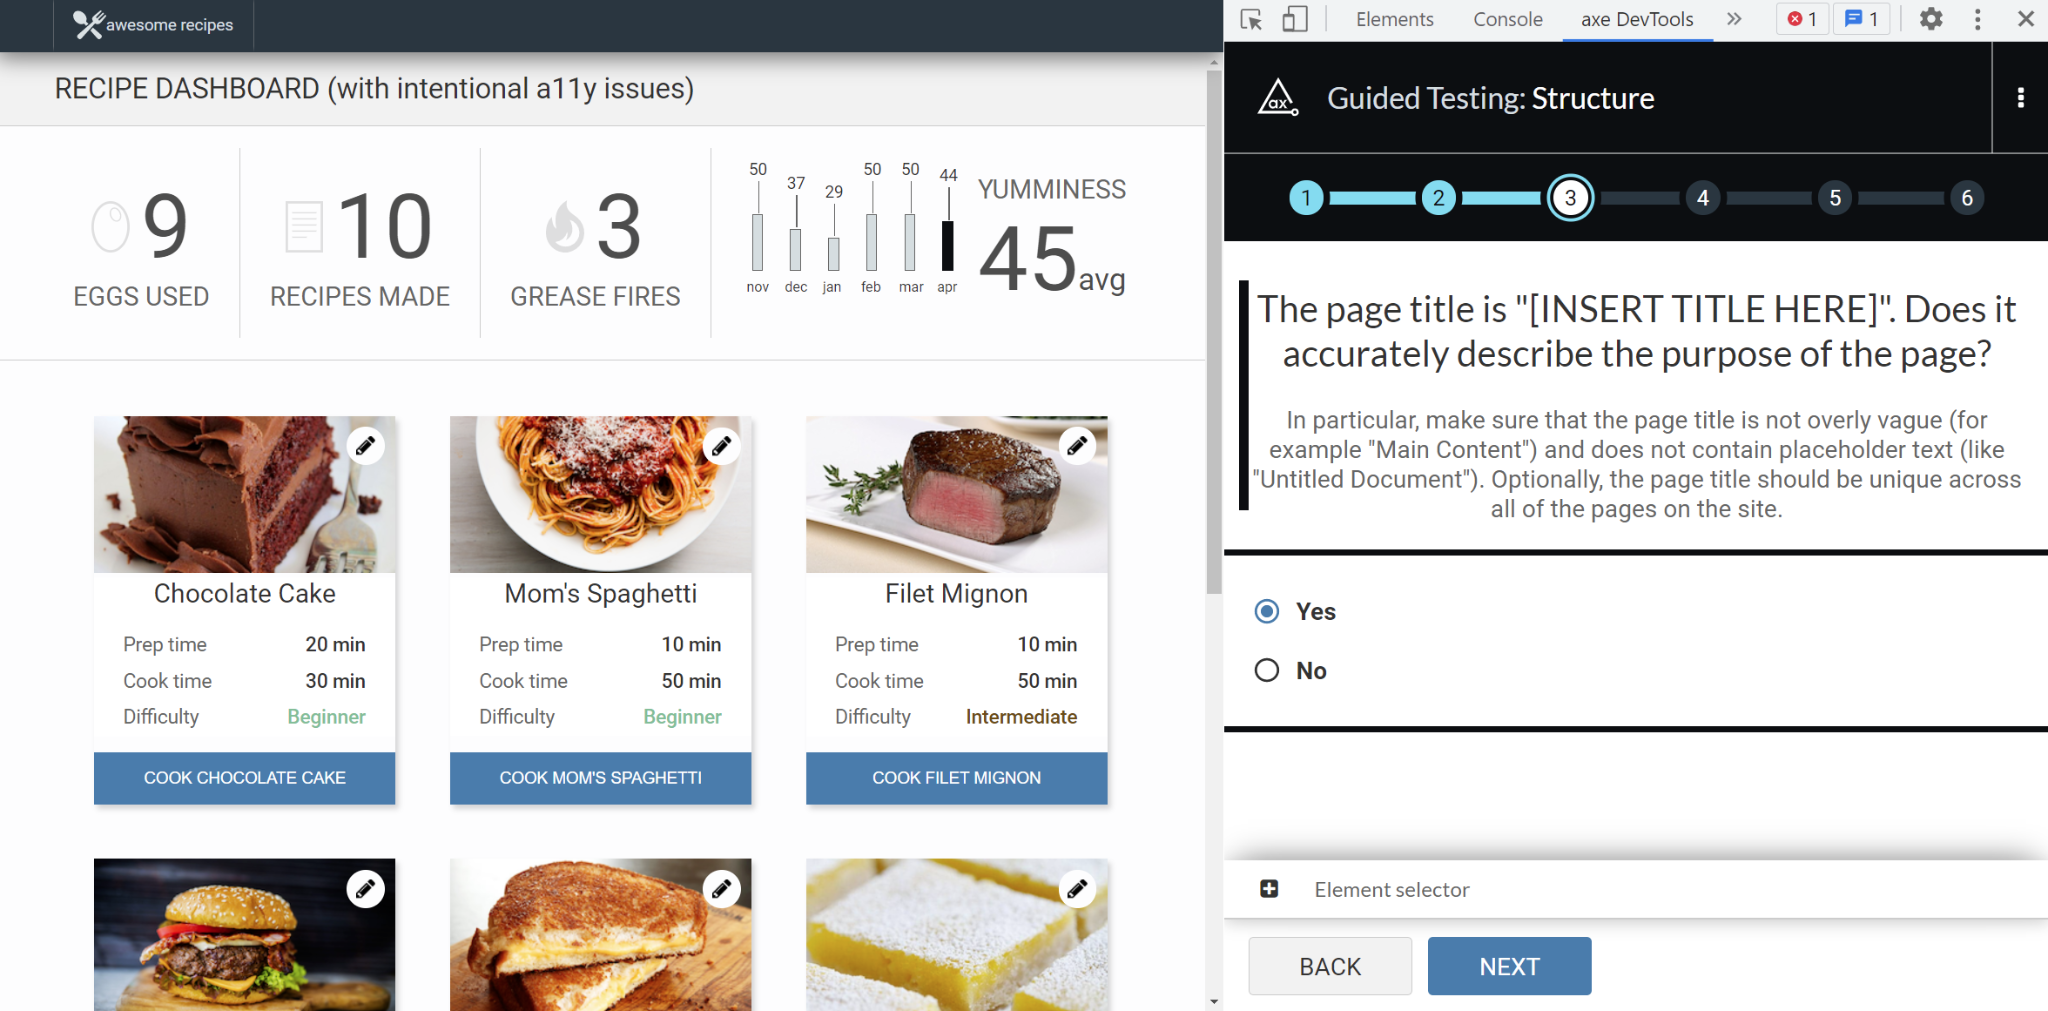Expand the Element selector section
Image resolution: width=2048 pixels, height=1011 pixels.
1268,888
